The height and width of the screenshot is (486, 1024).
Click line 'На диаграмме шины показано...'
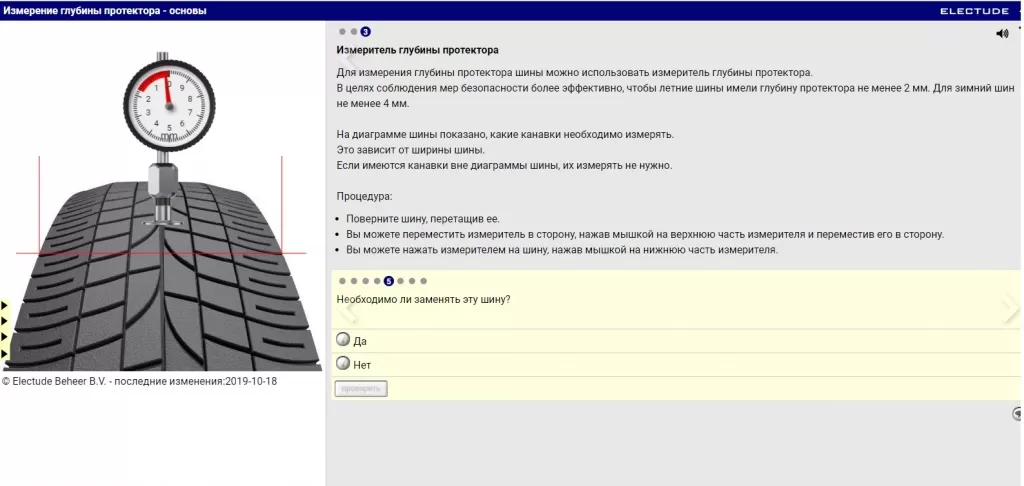click(x=505, y=134)
